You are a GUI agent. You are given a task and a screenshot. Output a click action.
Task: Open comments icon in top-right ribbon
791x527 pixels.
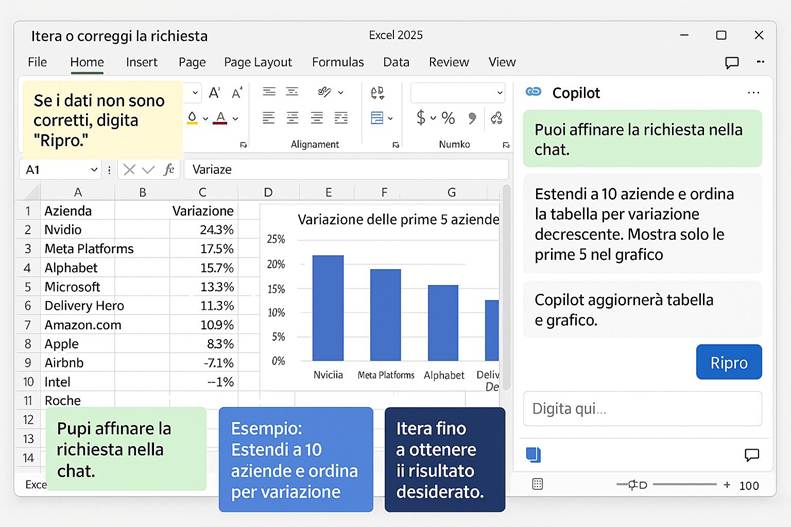pos(732,62)
